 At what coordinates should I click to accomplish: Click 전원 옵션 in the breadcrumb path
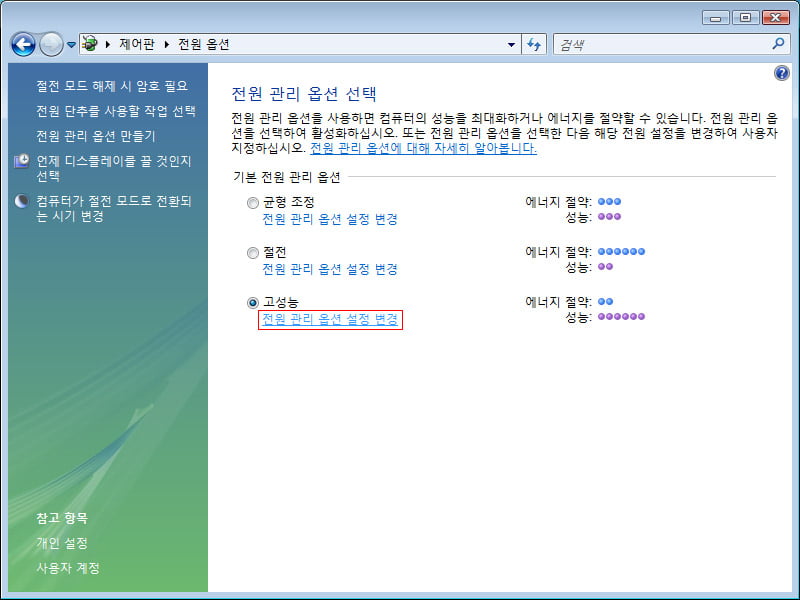coord(207,43)
